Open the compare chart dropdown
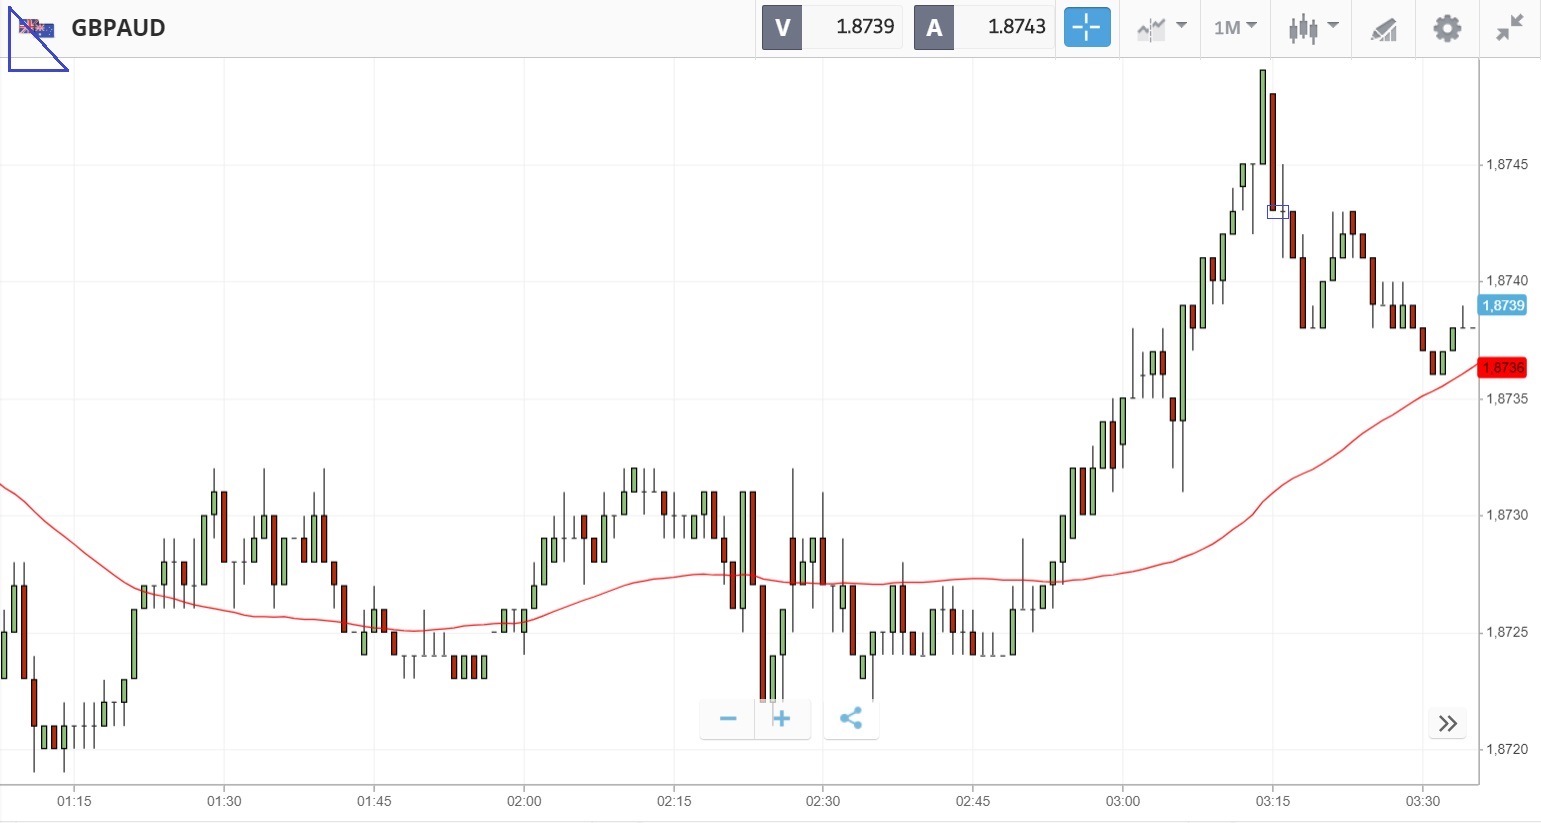Image resolution: width=1541 pixels, height=823 pixels. (x=1162, y=28)
